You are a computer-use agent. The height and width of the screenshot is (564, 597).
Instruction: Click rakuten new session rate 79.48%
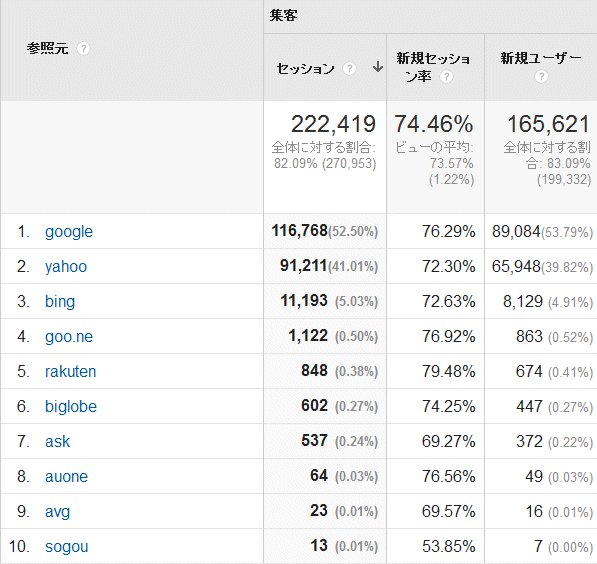(449, 372)
